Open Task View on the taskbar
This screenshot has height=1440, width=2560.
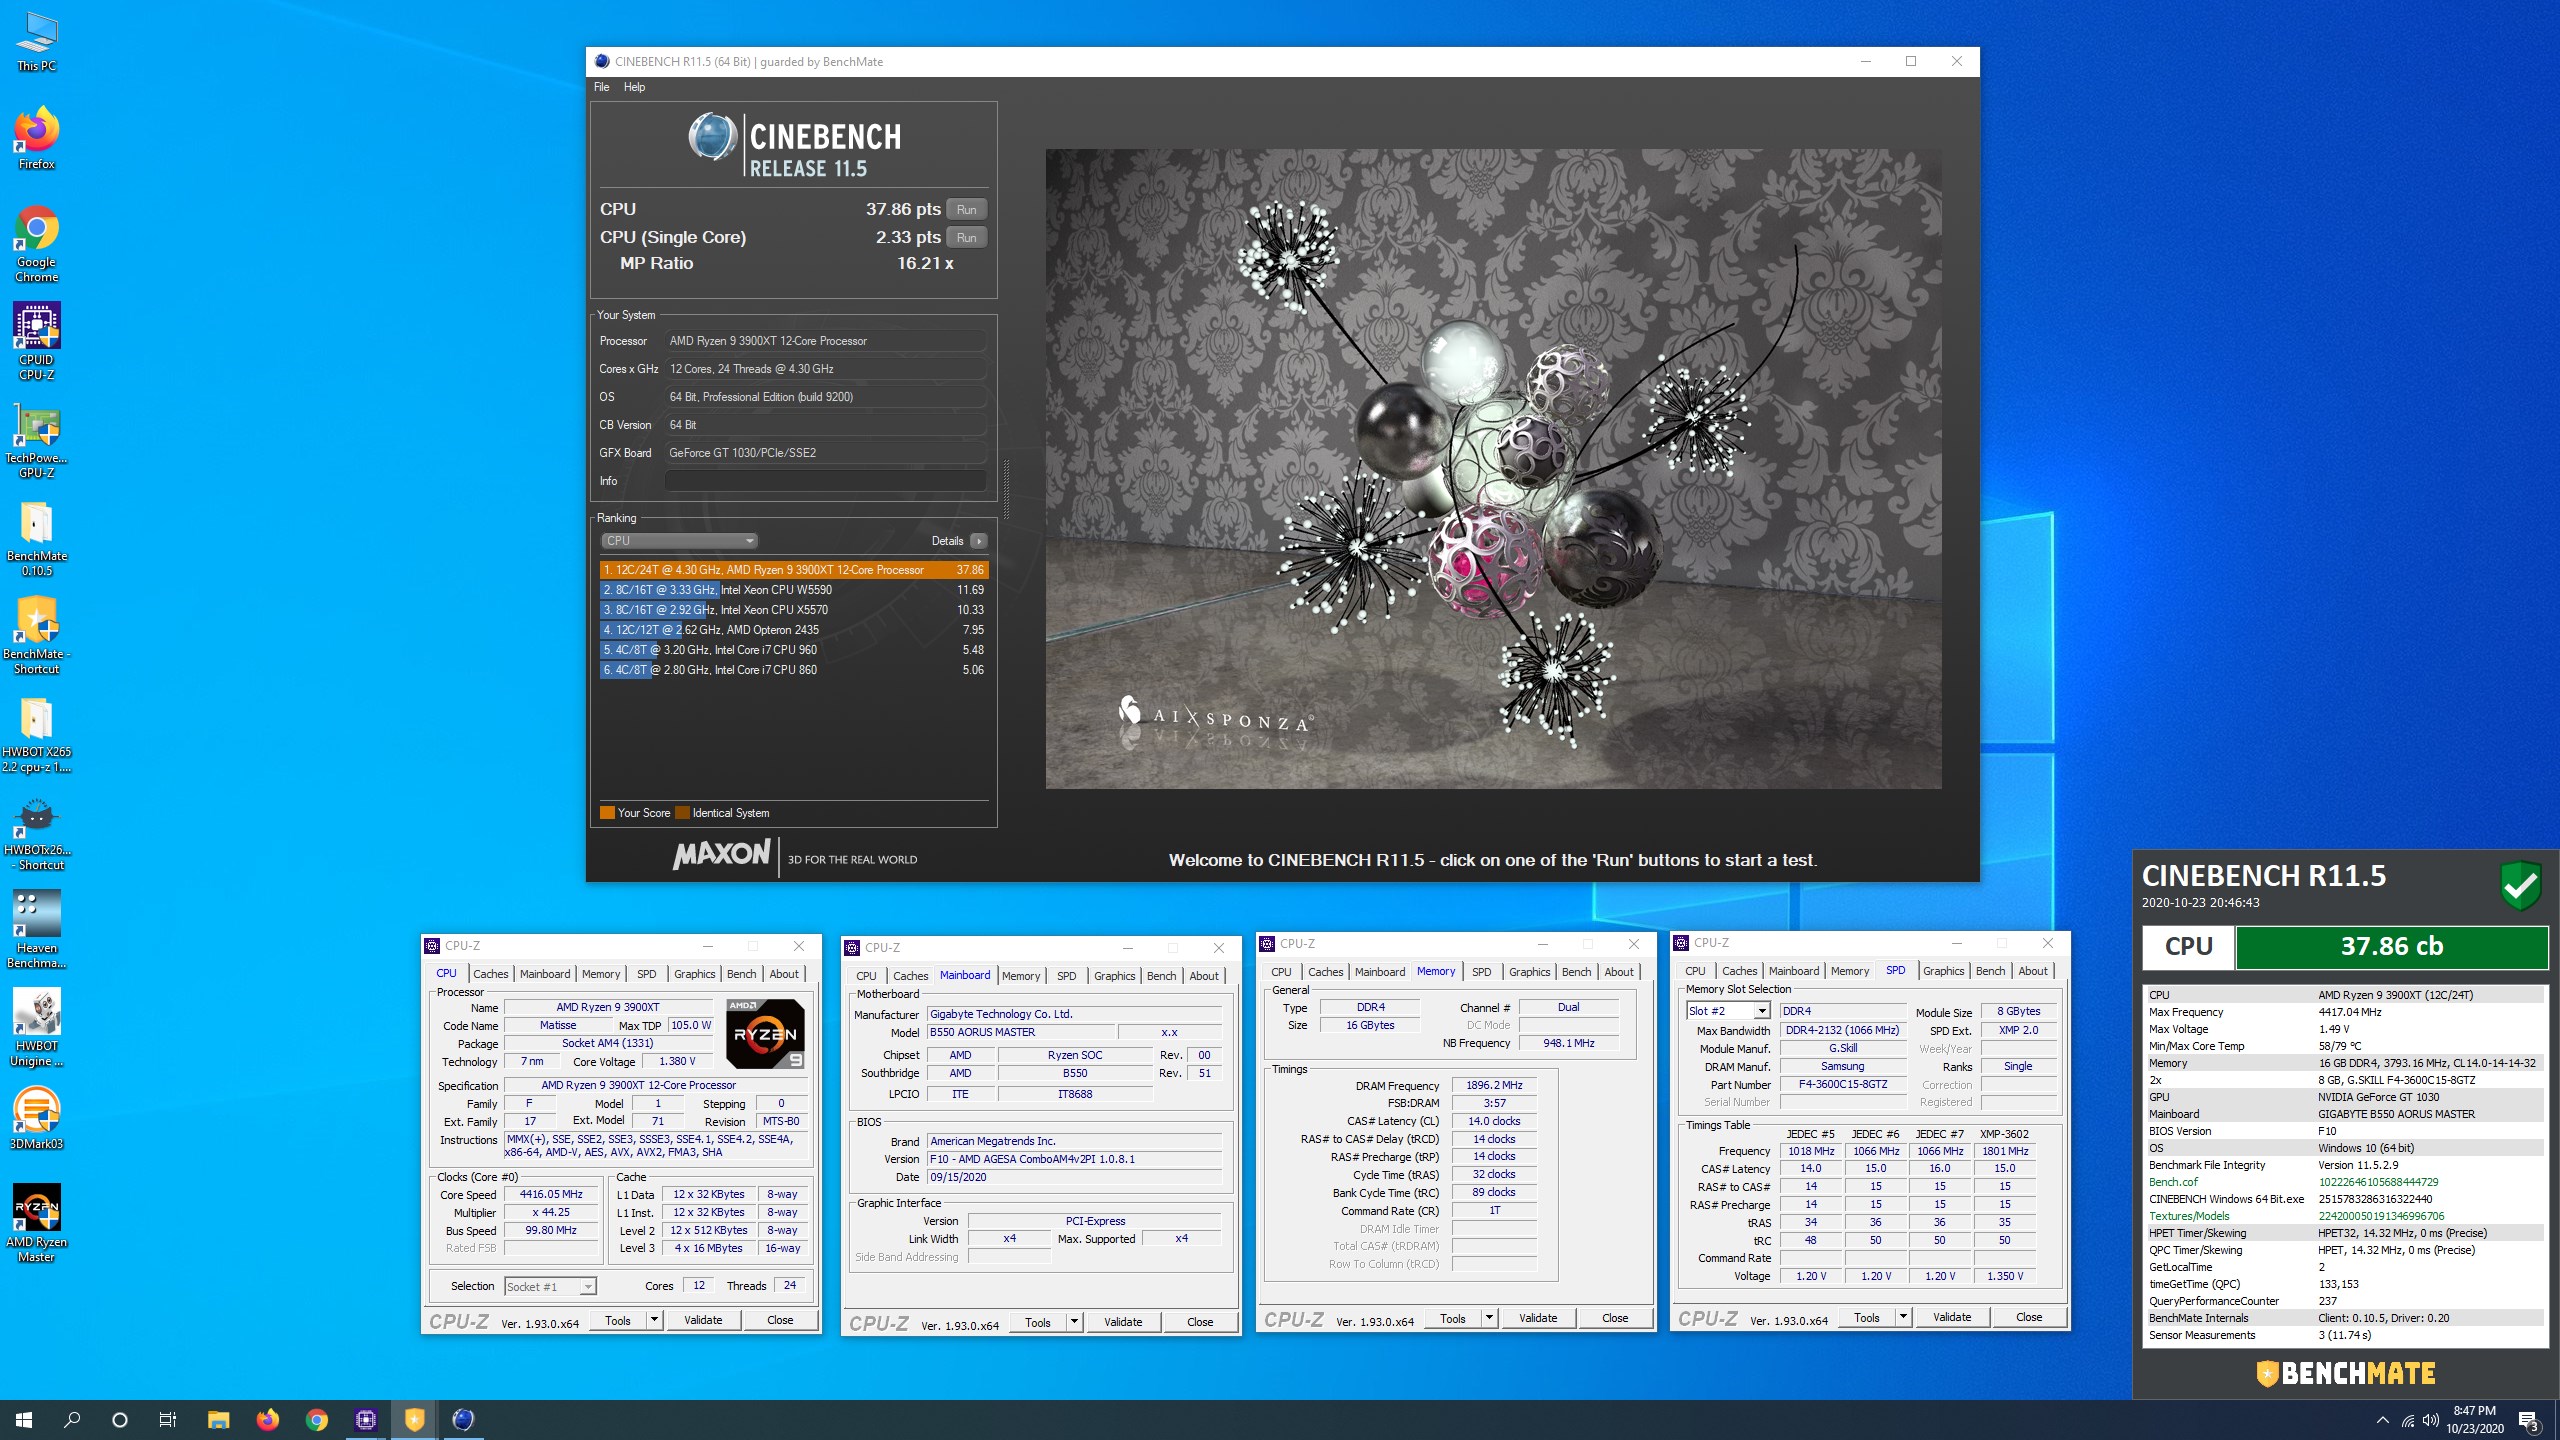tap(168, 1420)
